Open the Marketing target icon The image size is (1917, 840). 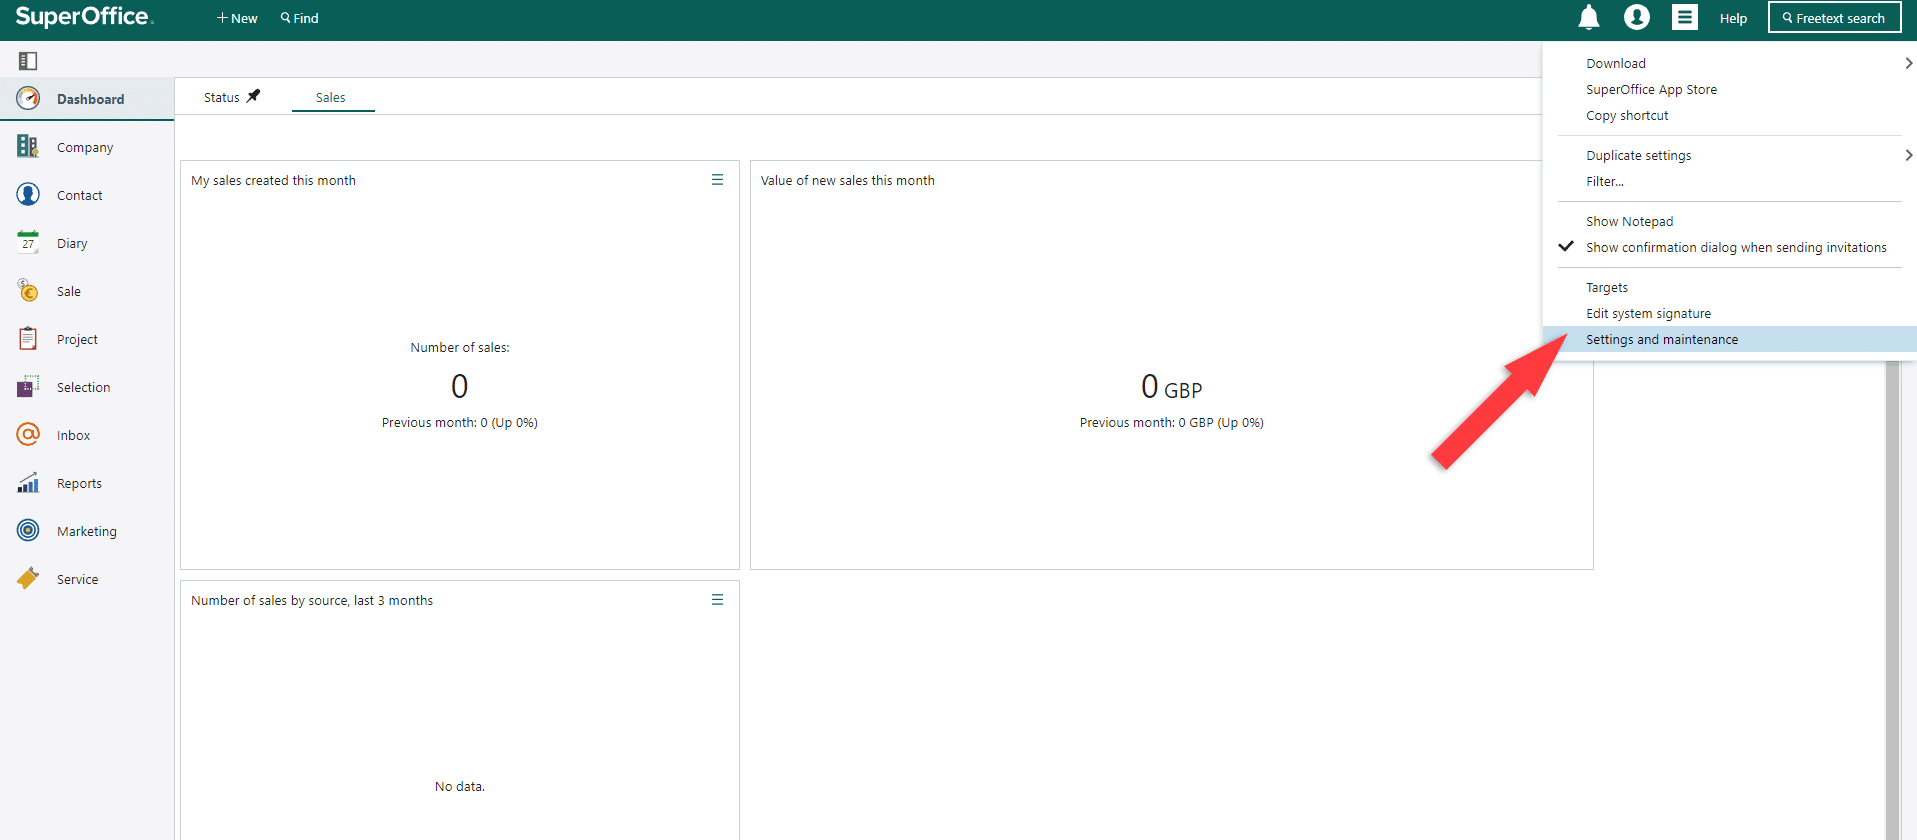coord(28,531)
